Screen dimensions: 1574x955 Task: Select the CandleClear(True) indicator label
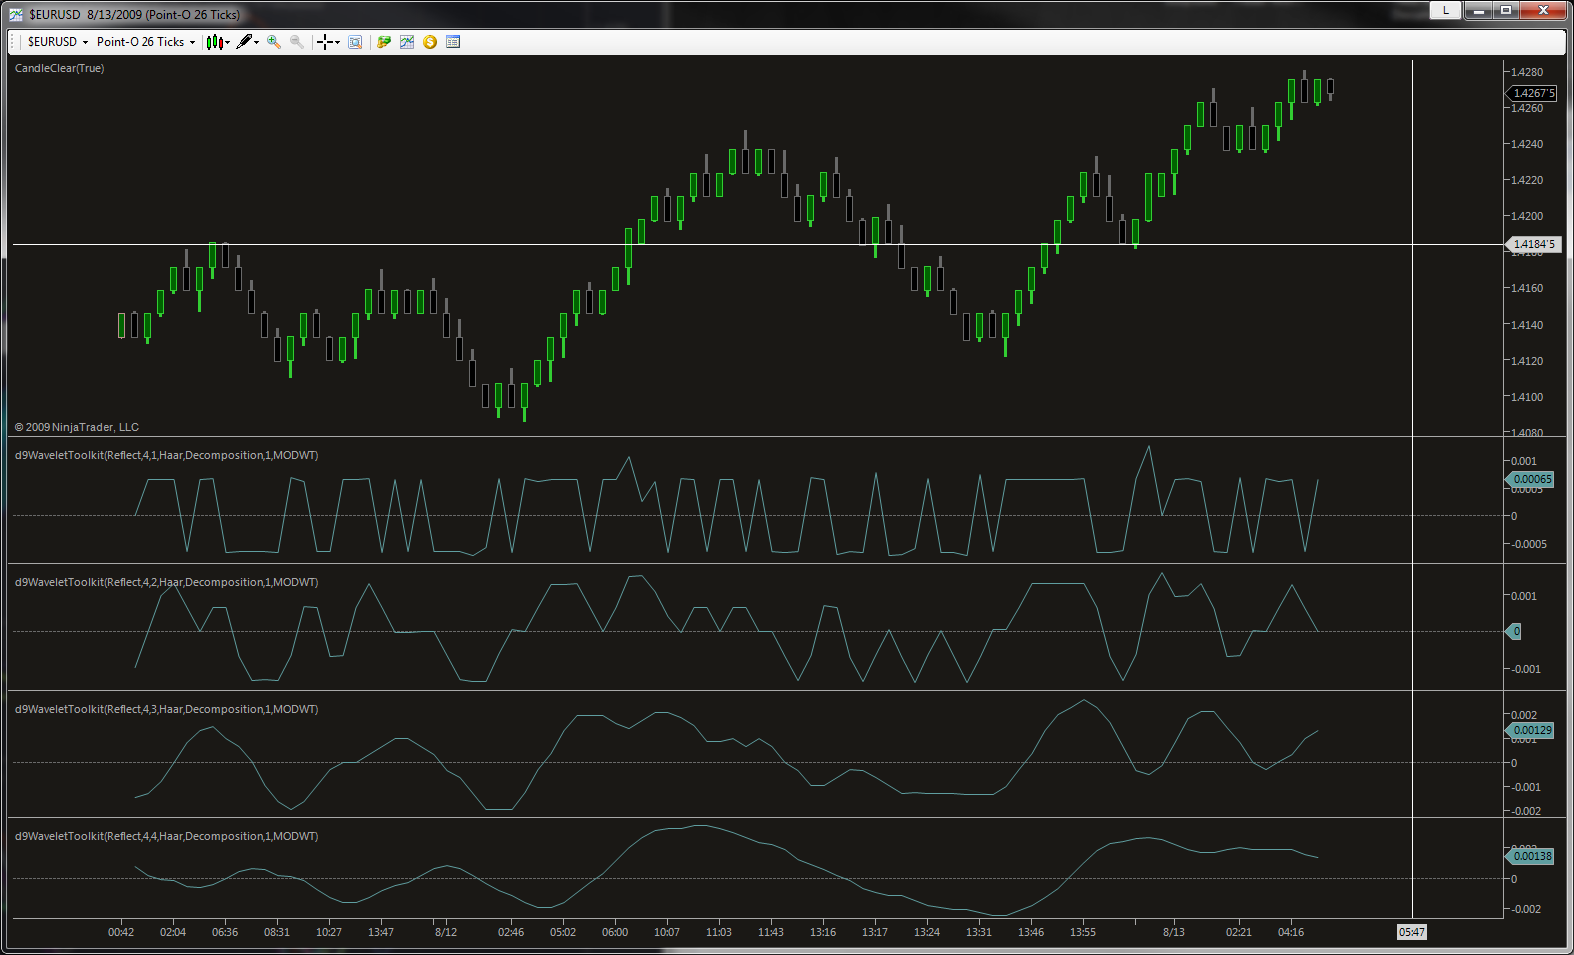coord(59,68)
